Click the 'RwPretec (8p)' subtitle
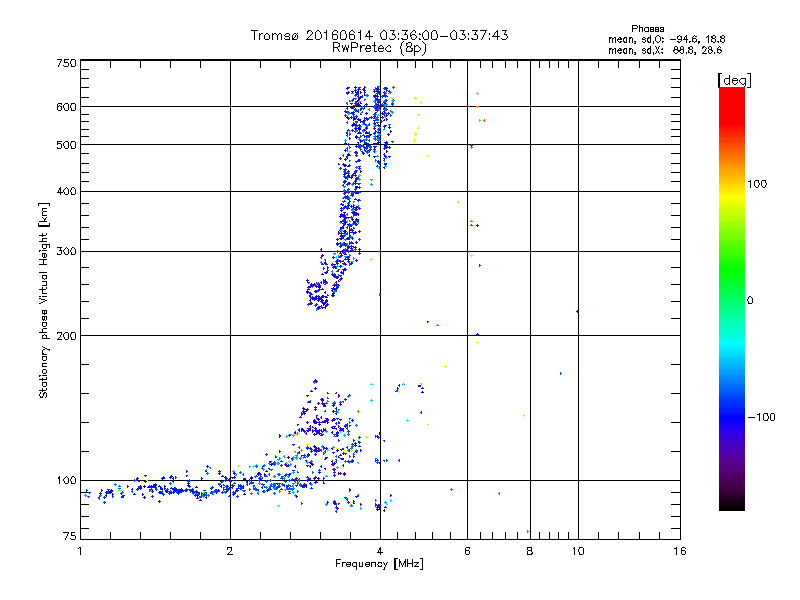Image resolution: width=800 pixels, height=600 pixels. pos(379,48)
